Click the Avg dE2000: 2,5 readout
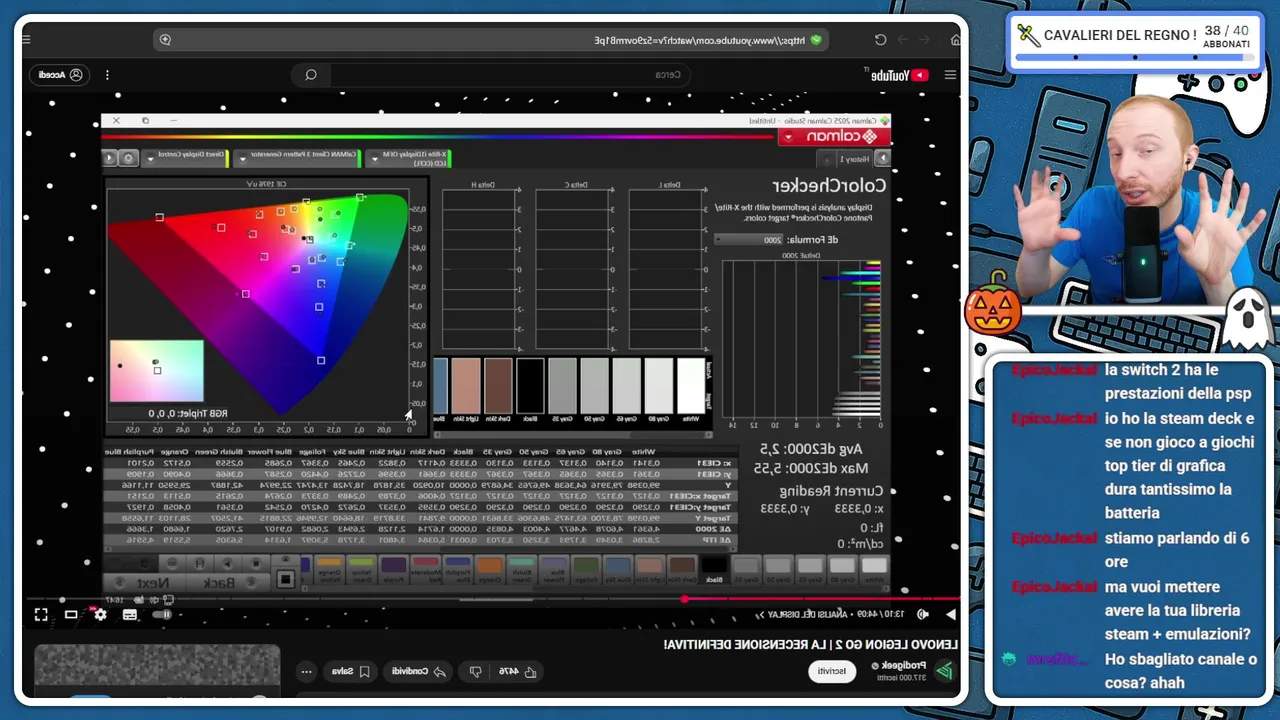1280x720 pixels. [811, 449]
